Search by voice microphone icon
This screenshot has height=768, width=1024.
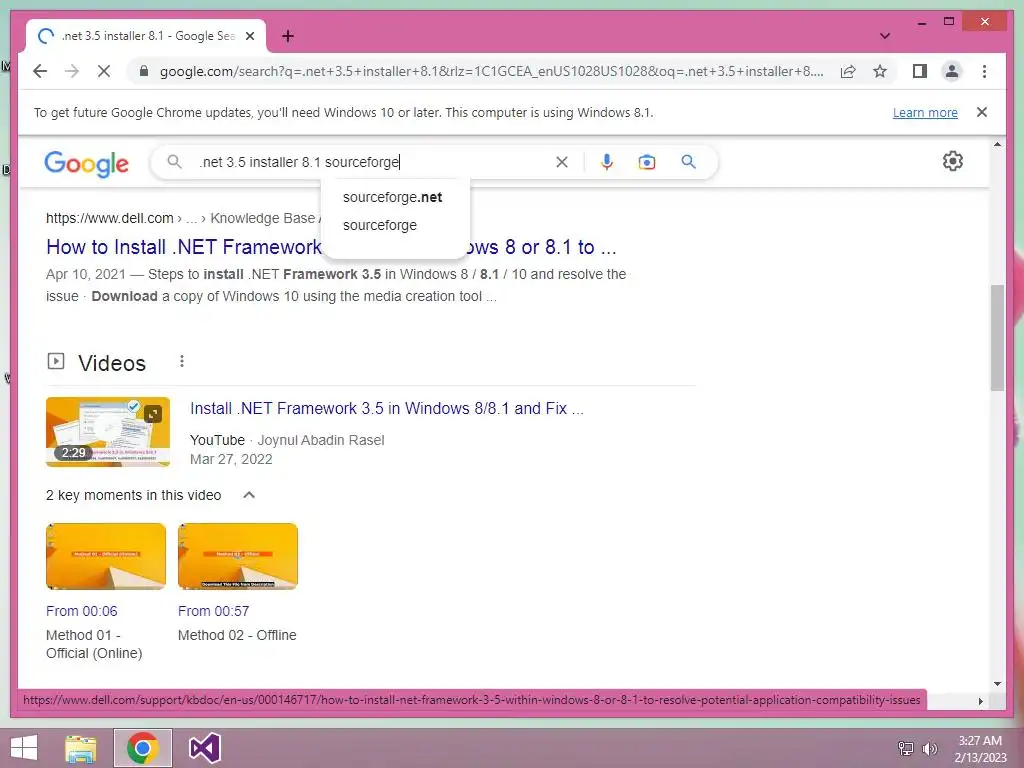(x=607, y=162)
